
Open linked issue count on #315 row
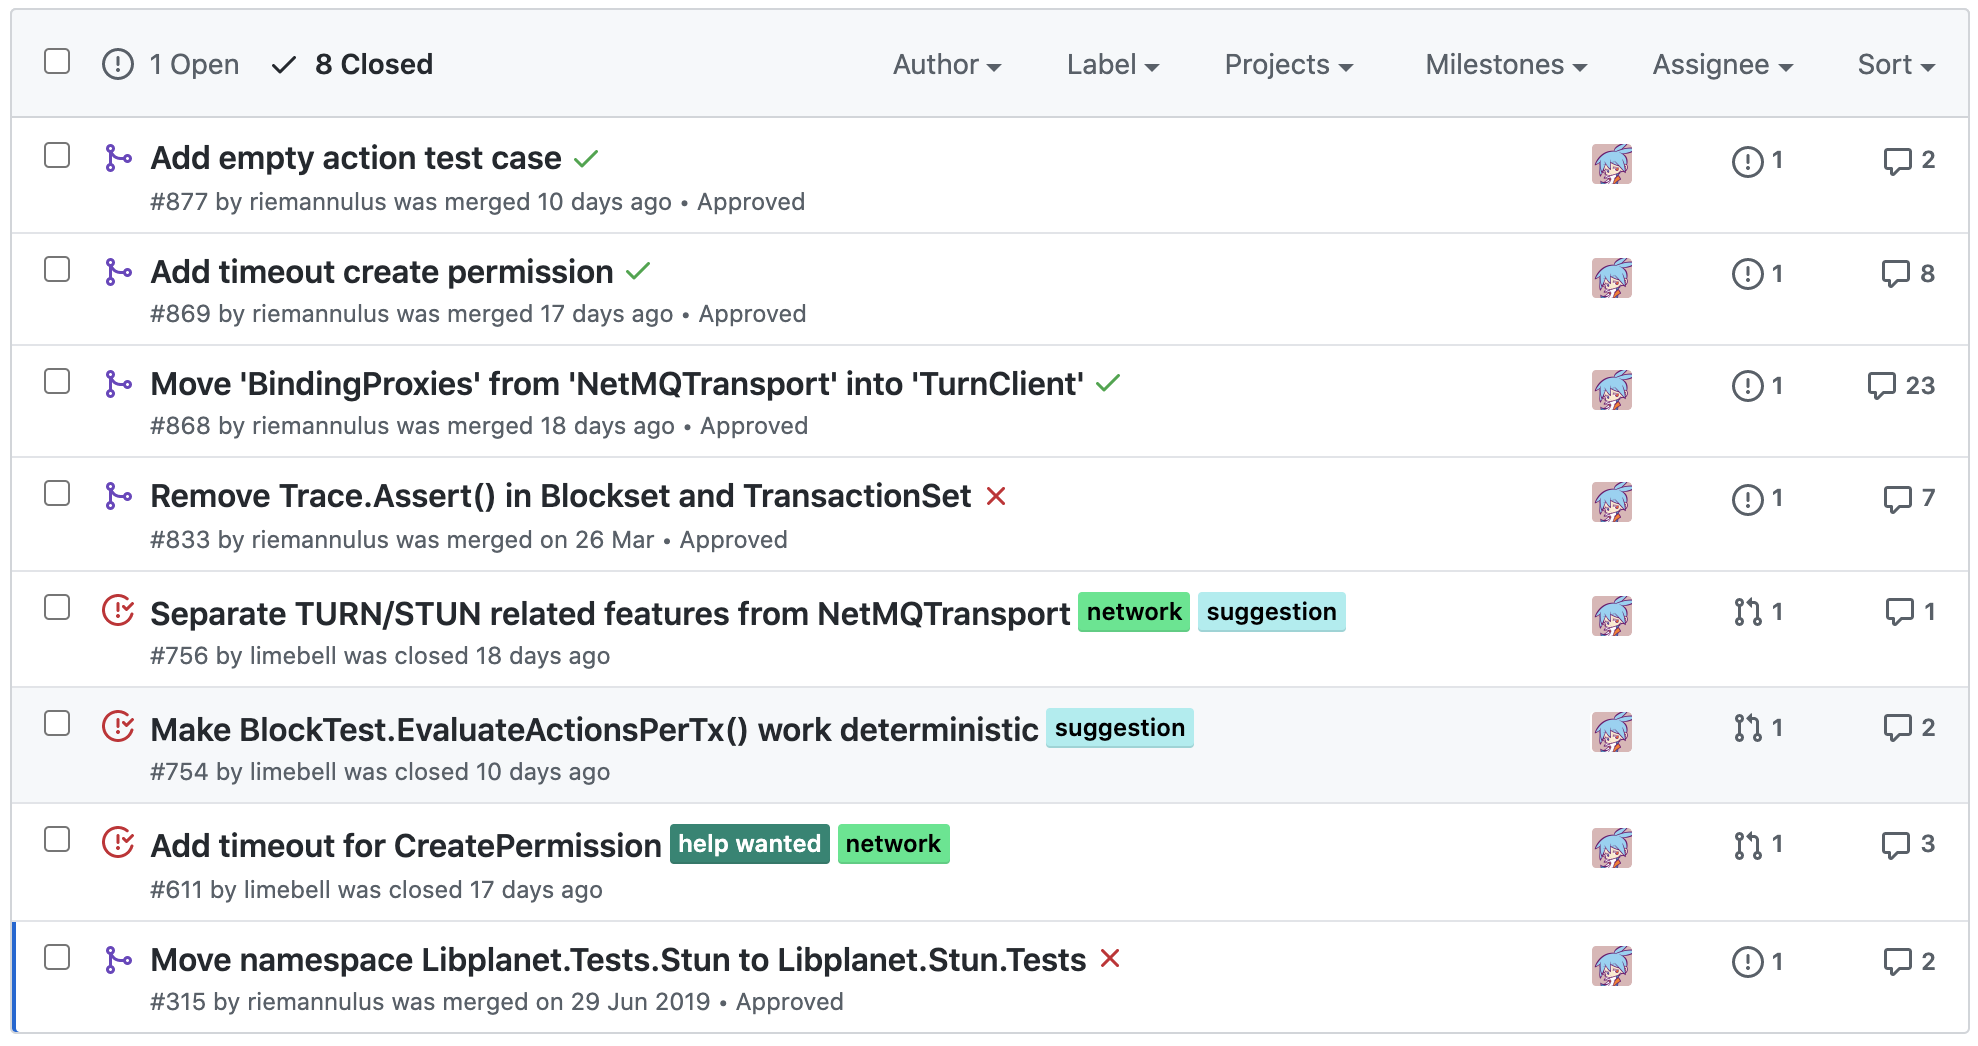coord(1758,962)
